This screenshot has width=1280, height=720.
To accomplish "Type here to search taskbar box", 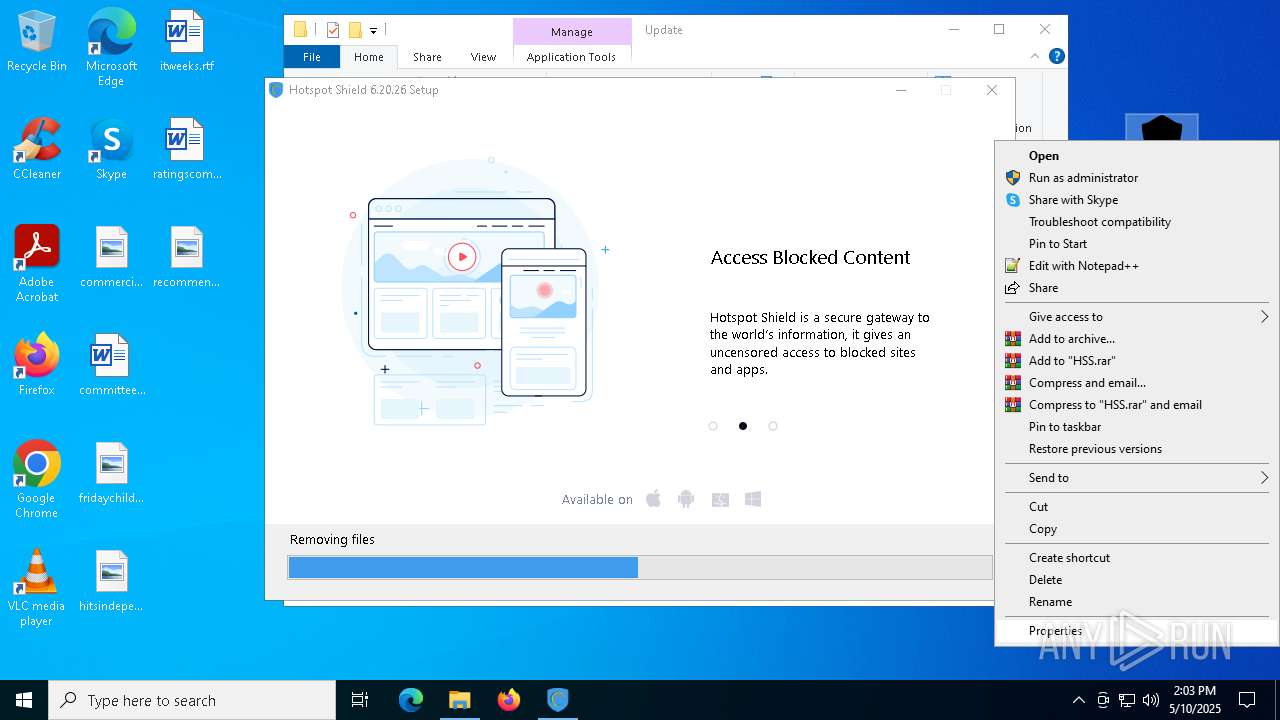I will pyautogui.click(x=192, y=700).
